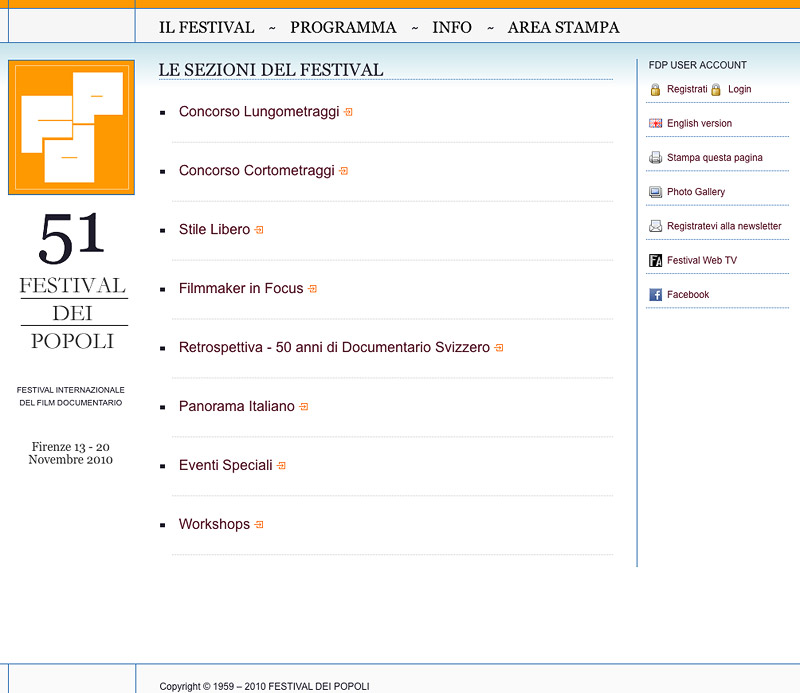Image resolution: width=800 pixels, height=693 pixels.
Task: Click arrow icon after Panorama Italiano
Action: pyautogui.click(x=304, y=407)
